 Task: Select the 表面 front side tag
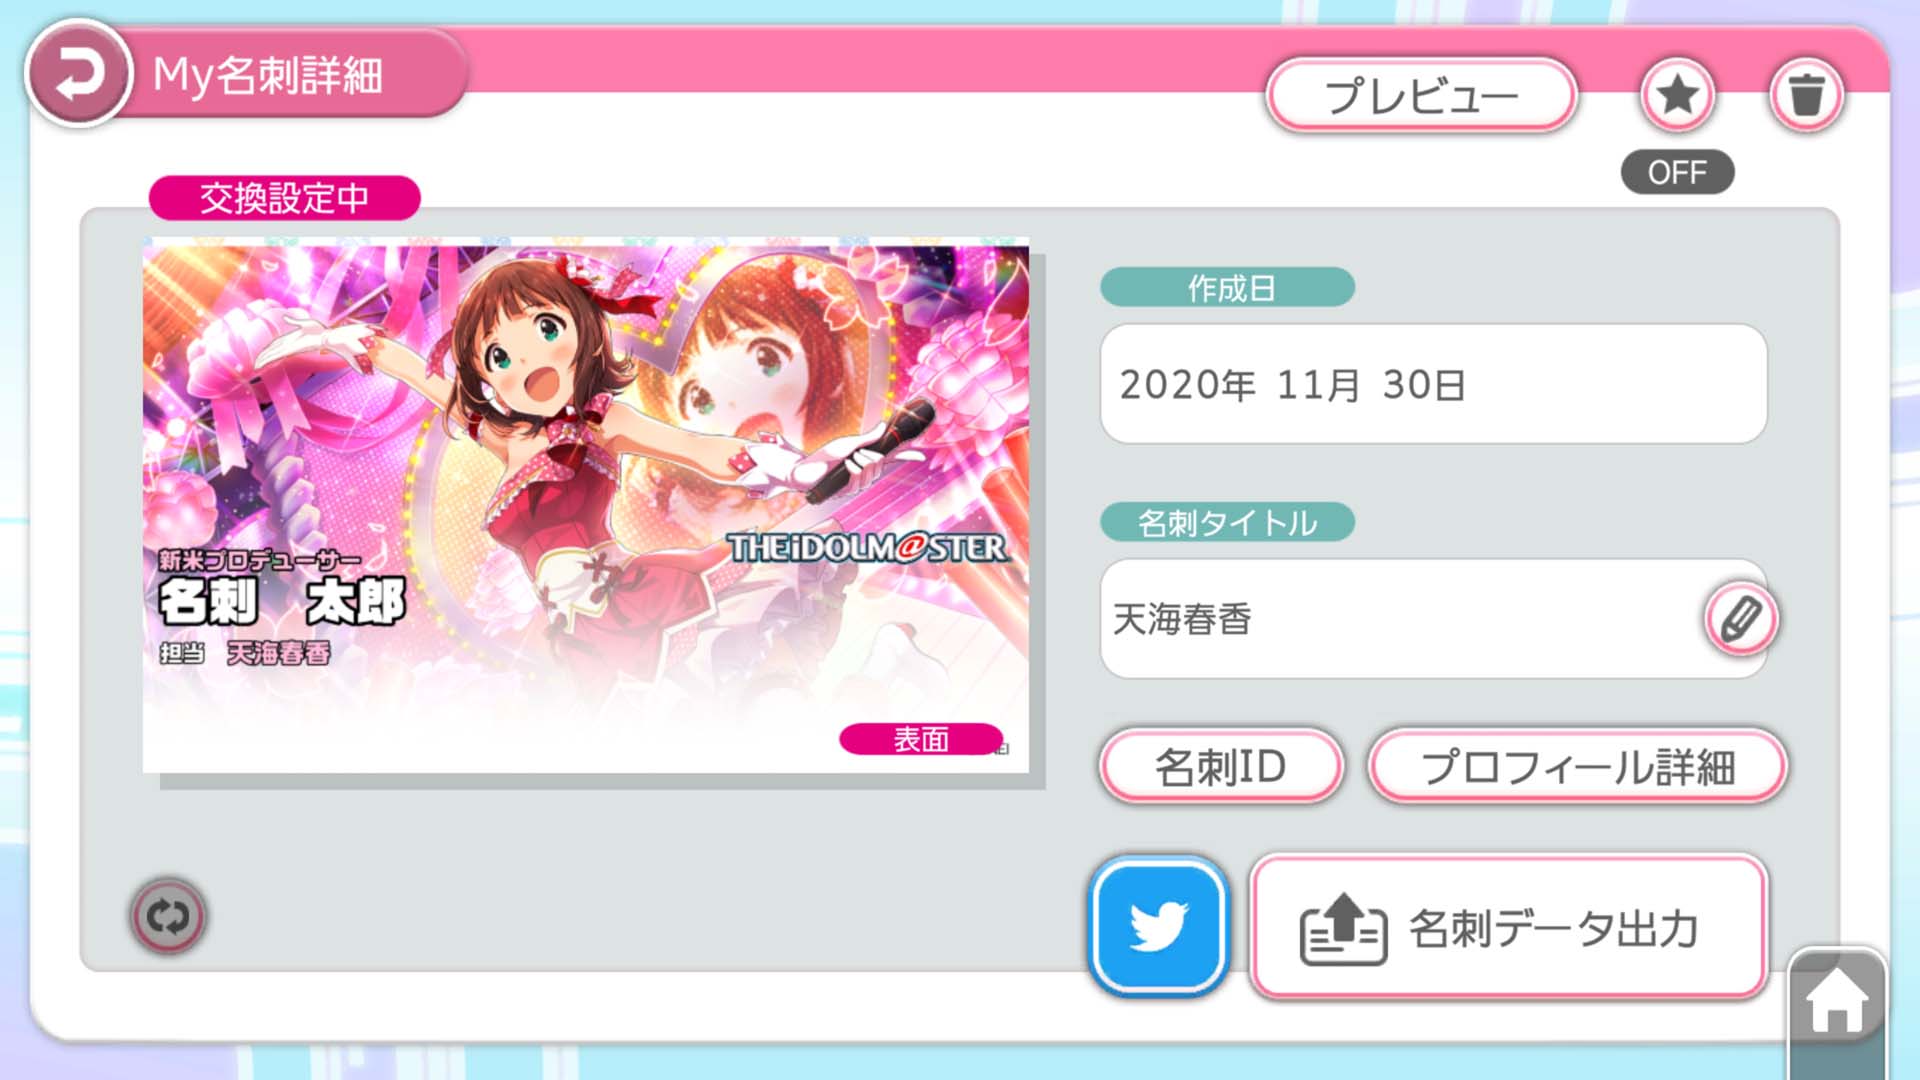[921, 739]
